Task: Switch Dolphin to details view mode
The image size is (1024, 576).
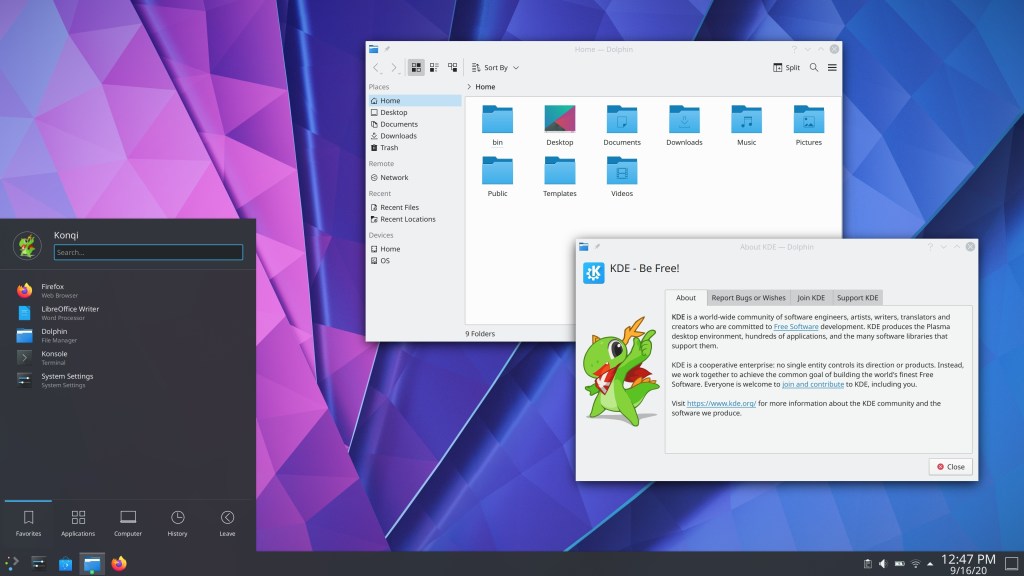Action: [x=452, y=67]
